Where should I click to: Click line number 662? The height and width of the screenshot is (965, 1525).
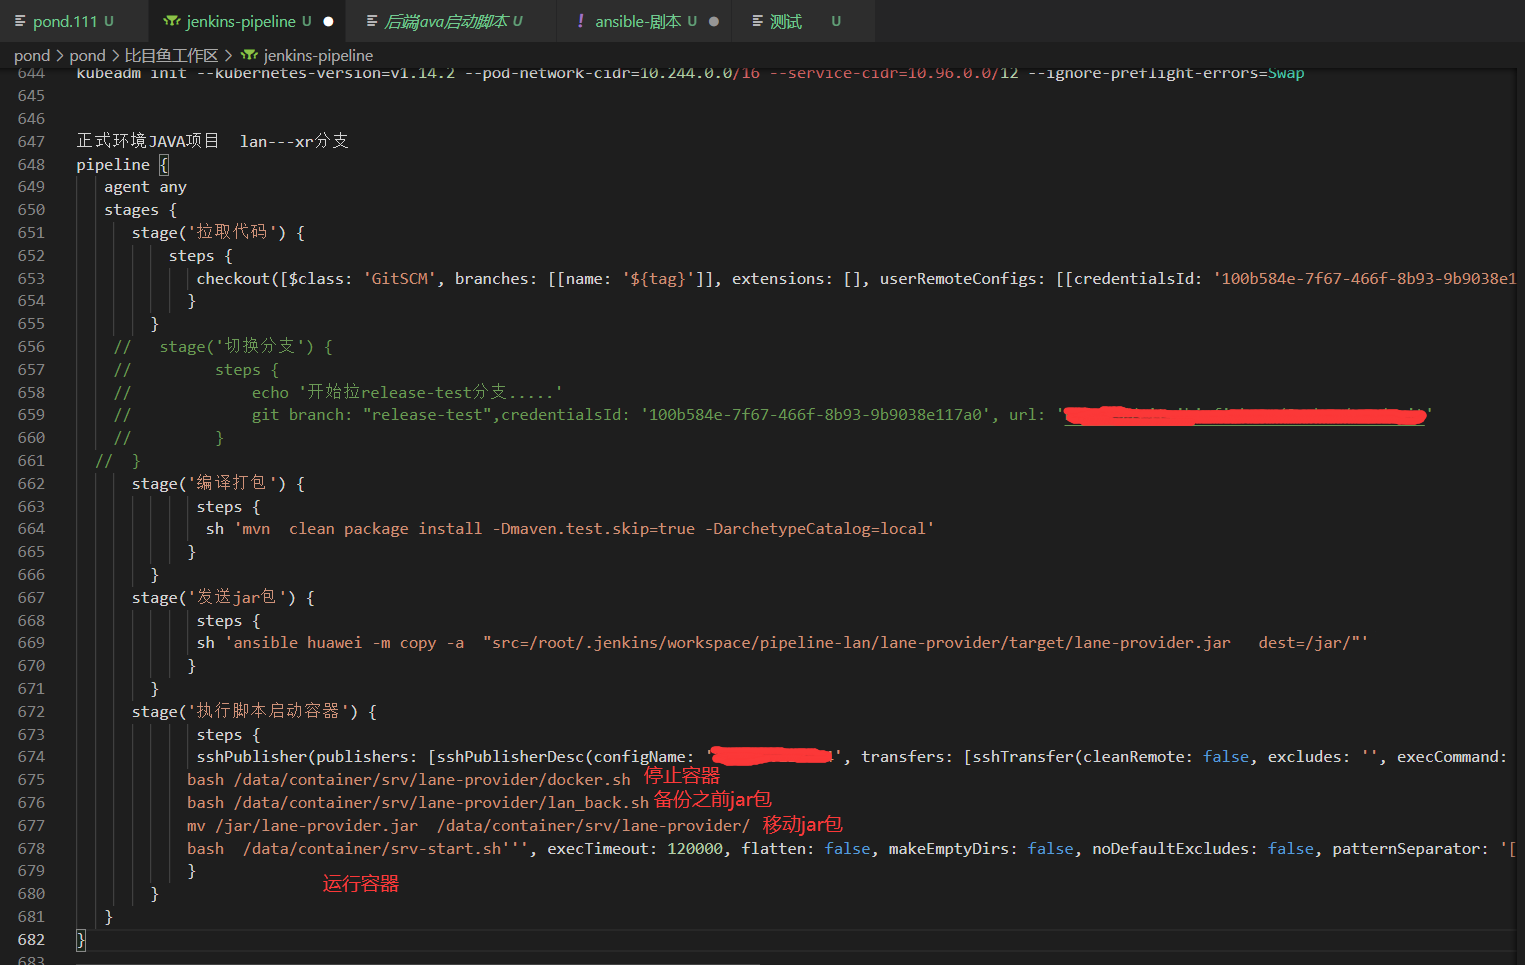[31, 483]
